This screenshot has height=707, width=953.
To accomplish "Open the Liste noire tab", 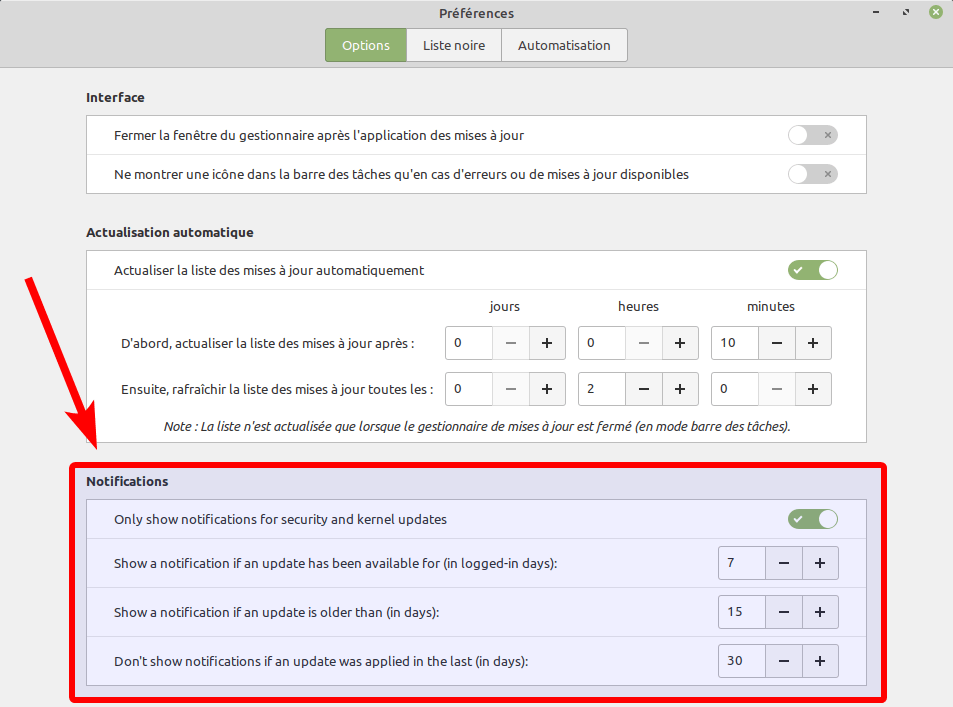I will click(454, 45).
